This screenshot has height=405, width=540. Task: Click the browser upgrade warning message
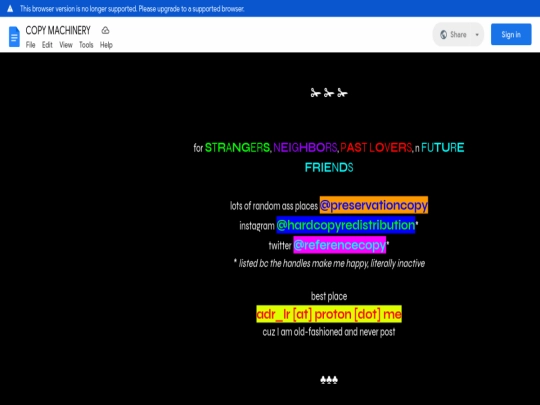click(132, 9)
